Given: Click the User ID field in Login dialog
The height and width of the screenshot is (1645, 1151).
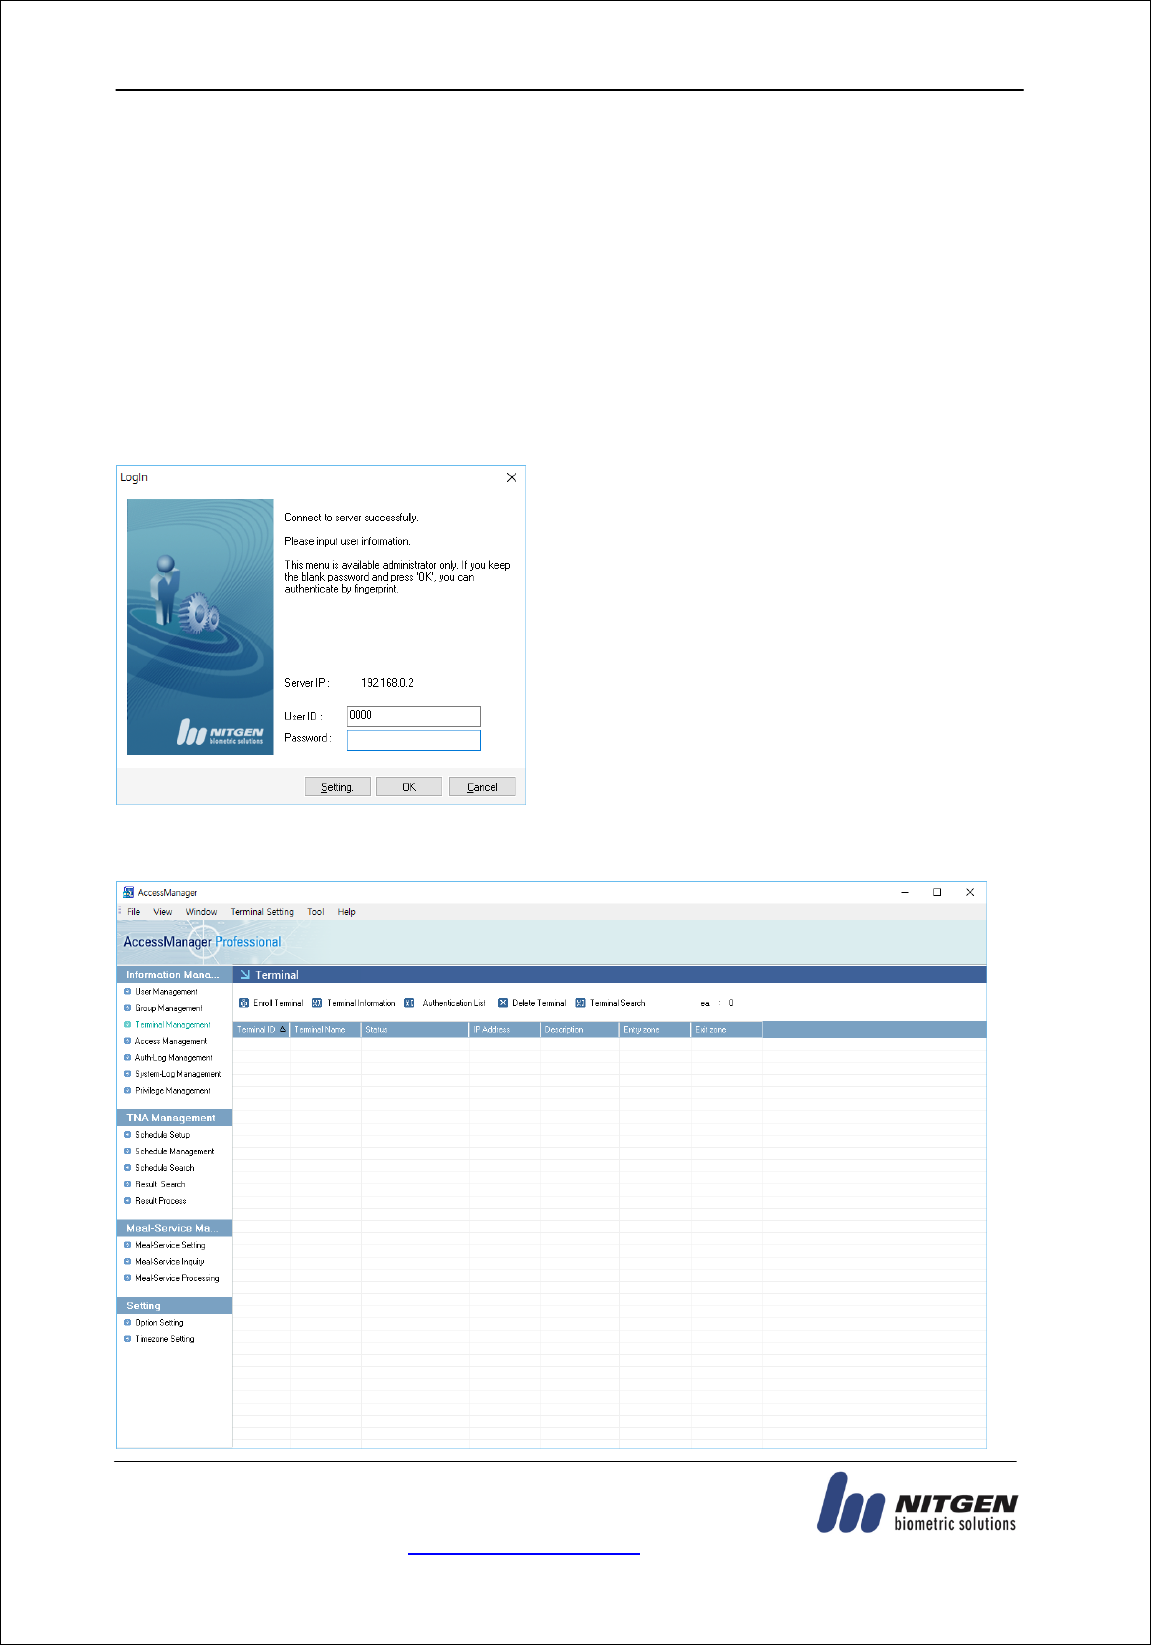Looking at the screenshot, I should 414,716.
